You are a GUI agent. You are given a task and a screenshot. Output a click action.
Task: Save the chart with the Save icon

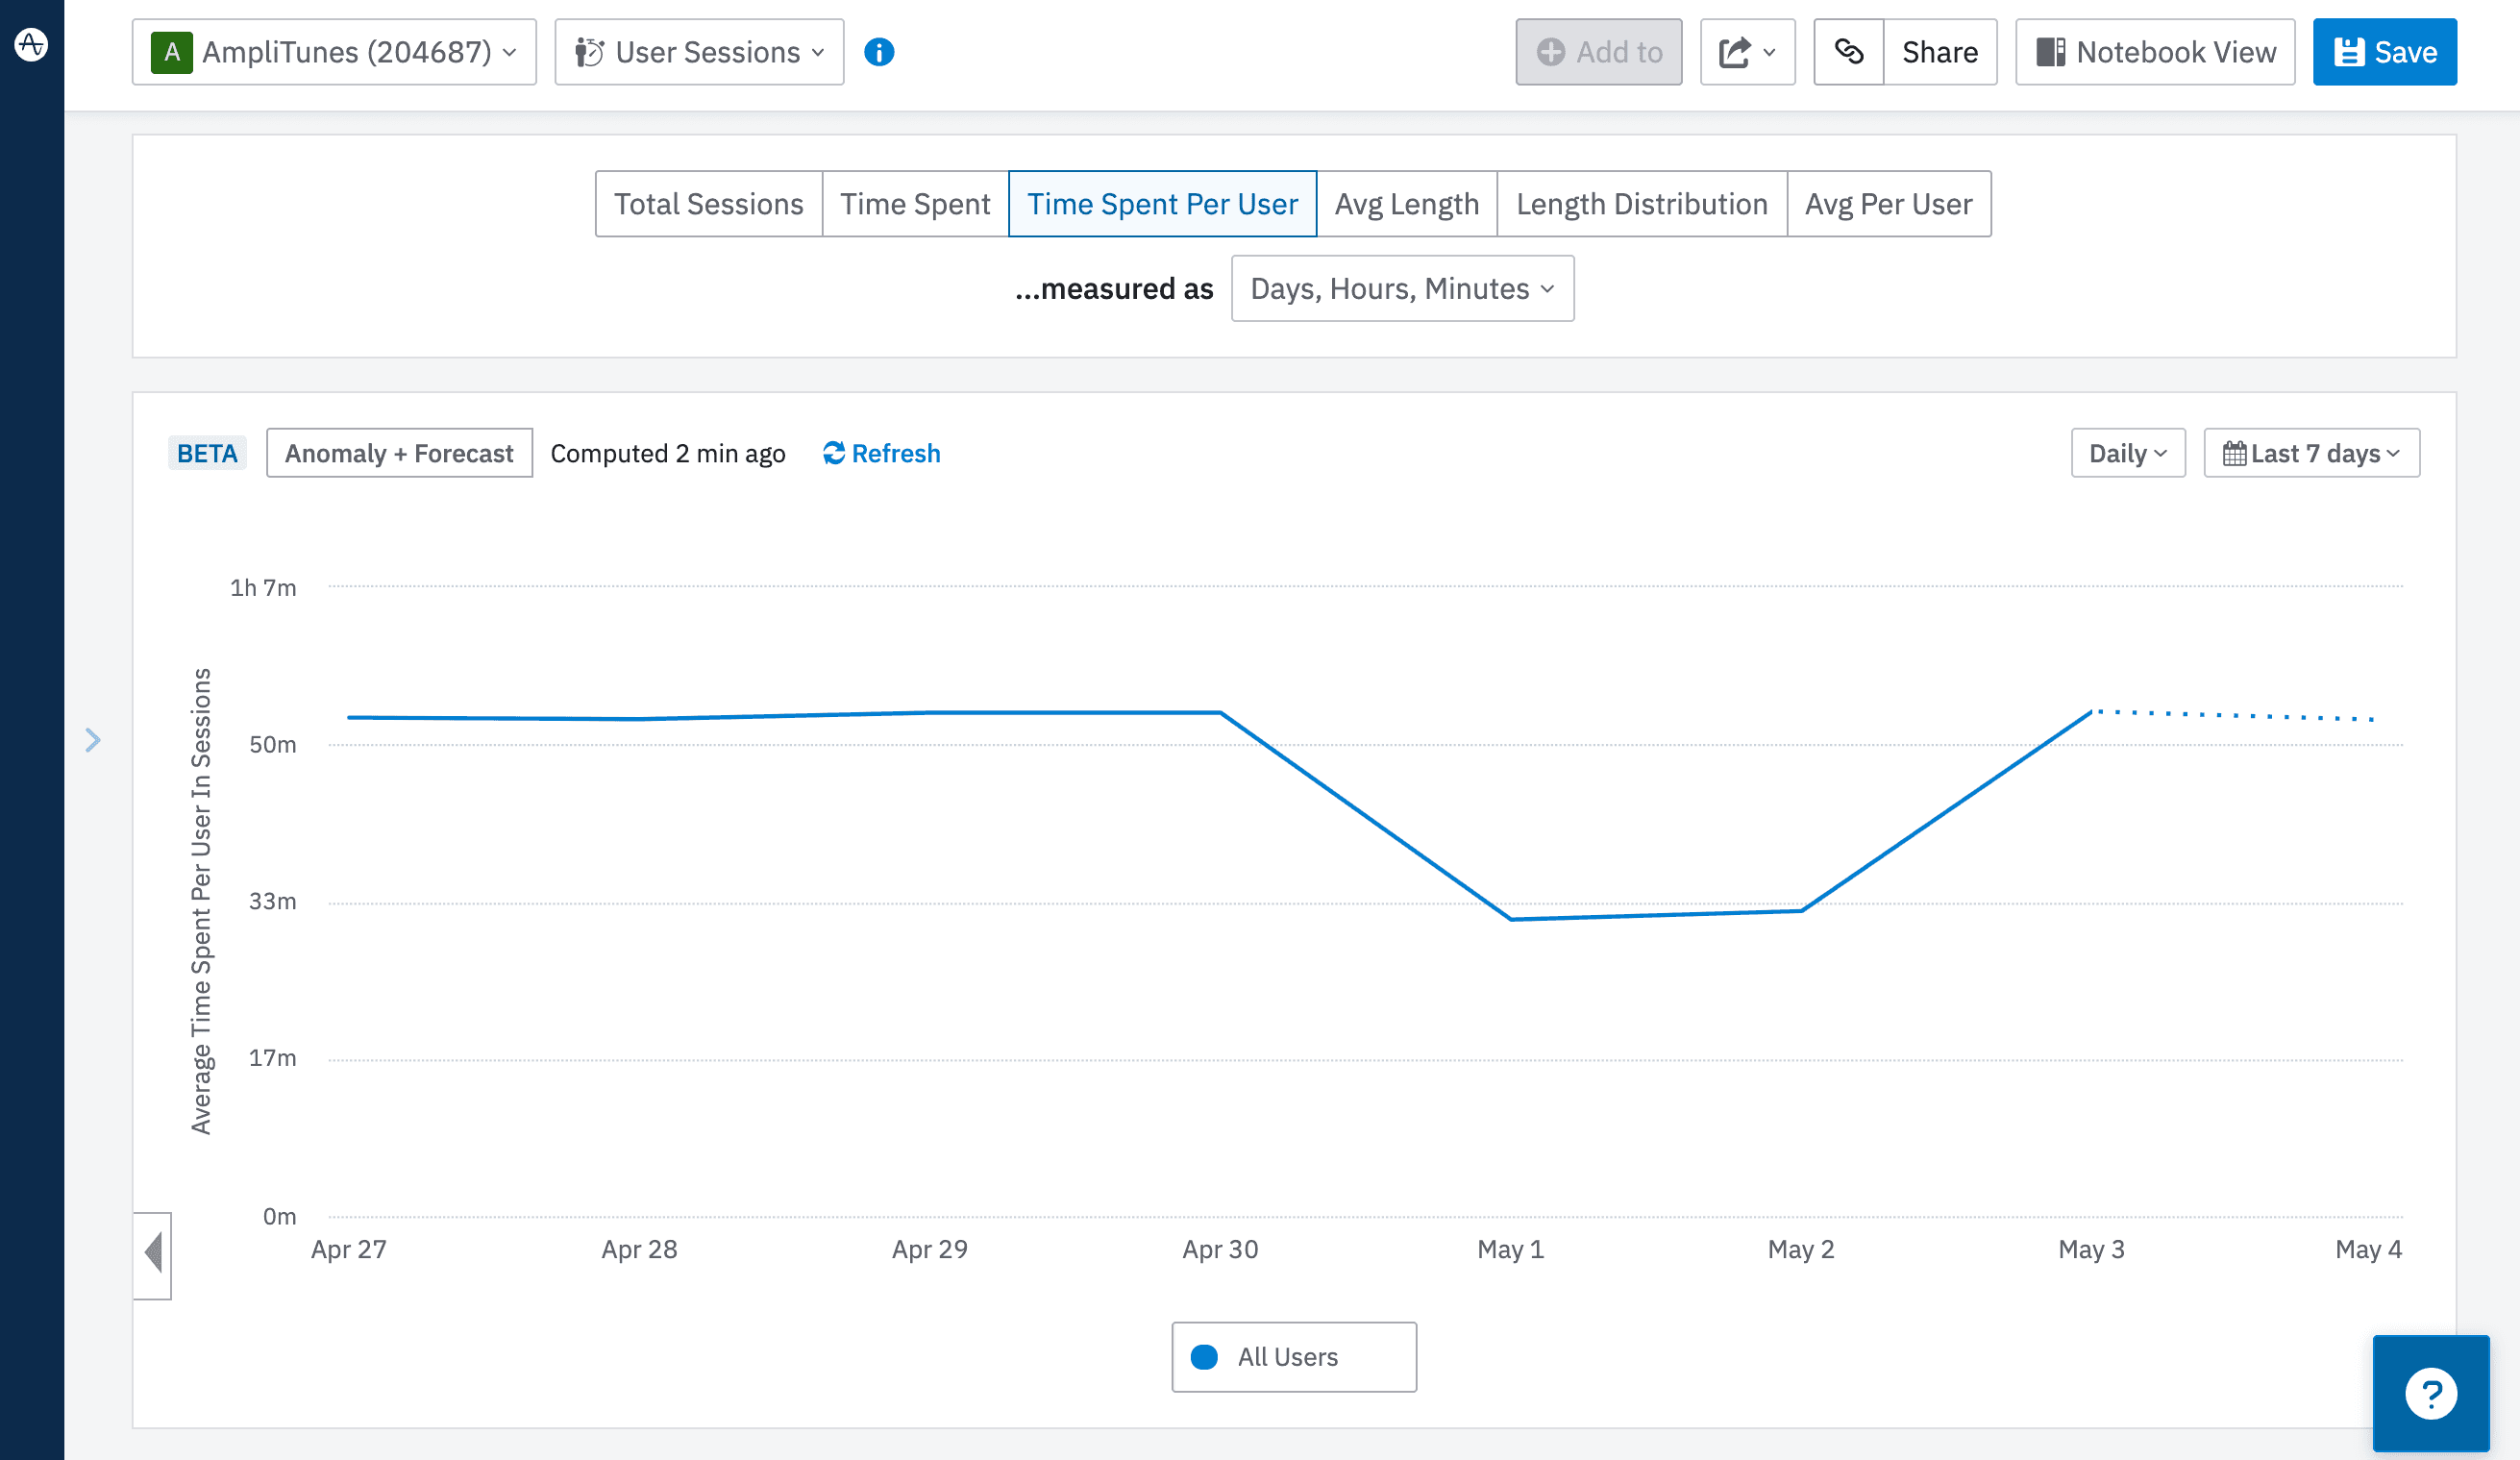click(2351, 51)
